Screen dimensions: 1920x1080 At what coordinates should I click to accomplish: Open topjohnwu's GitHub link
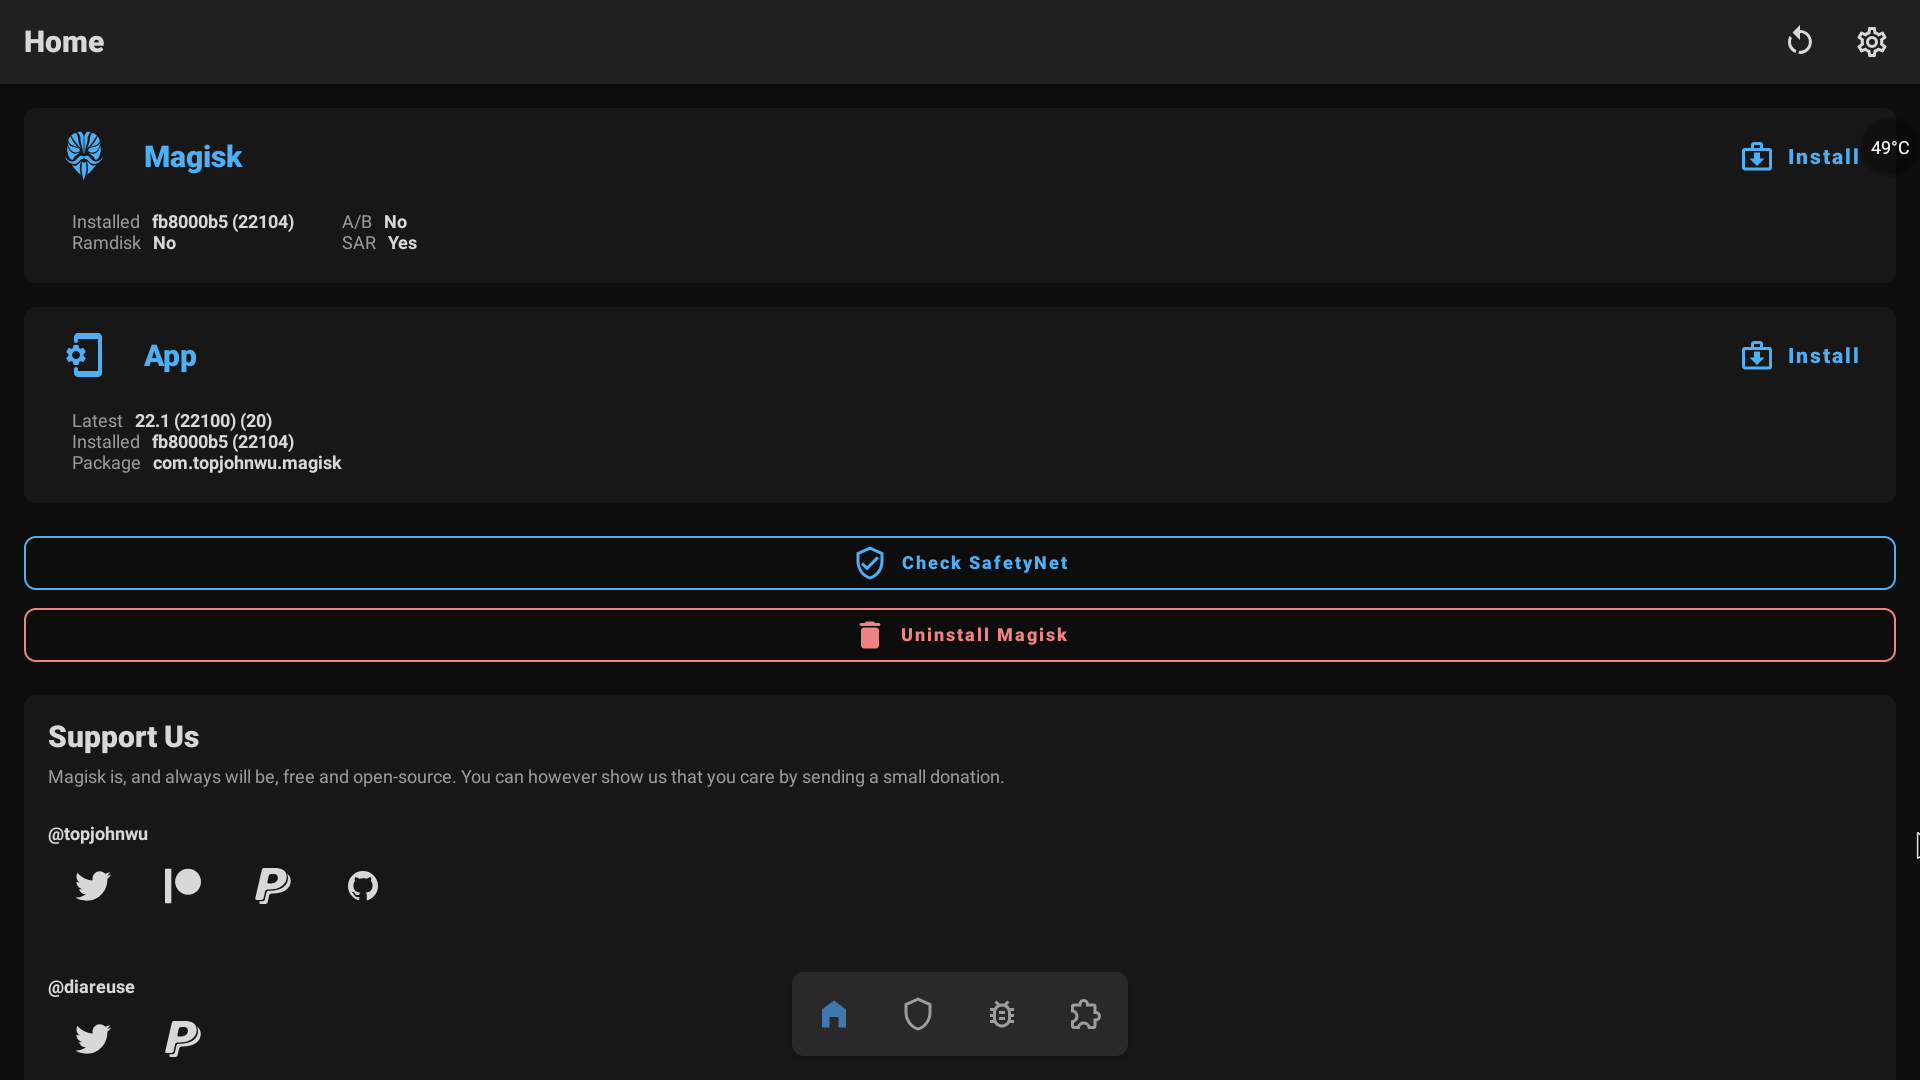363,885
